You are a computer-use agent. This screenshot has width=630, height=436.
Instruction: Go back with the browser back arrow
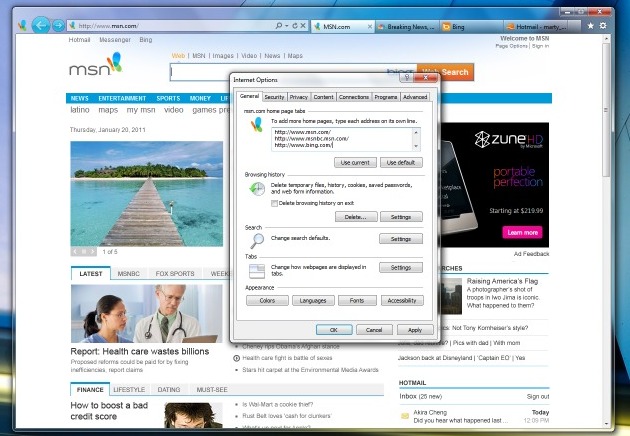coord(41,26)
